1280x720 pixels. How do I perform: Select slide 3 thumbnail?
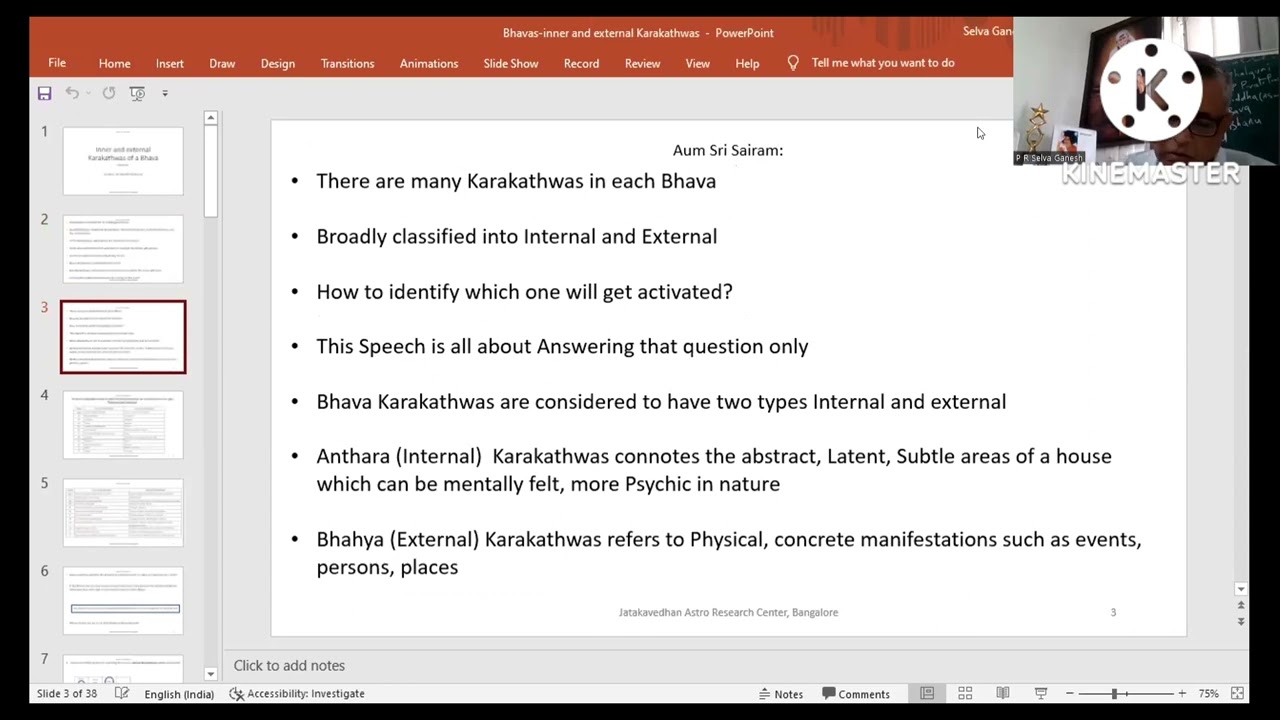pyautogui.click(x=123, y=337)
